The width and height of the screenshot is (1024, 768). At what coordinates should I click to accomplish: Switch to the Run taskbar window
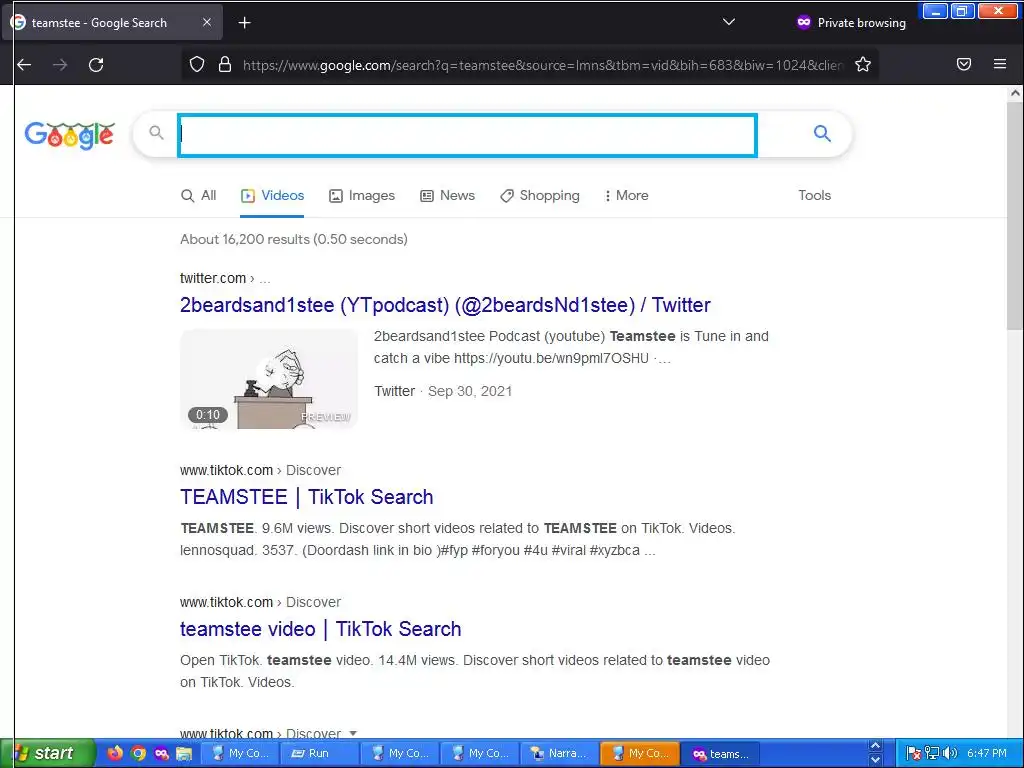(319, 753)
